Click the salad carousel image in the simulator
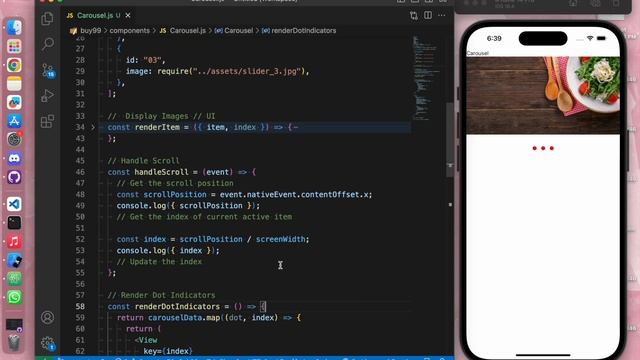Screen dimensions: 640x360 (543, 95)
